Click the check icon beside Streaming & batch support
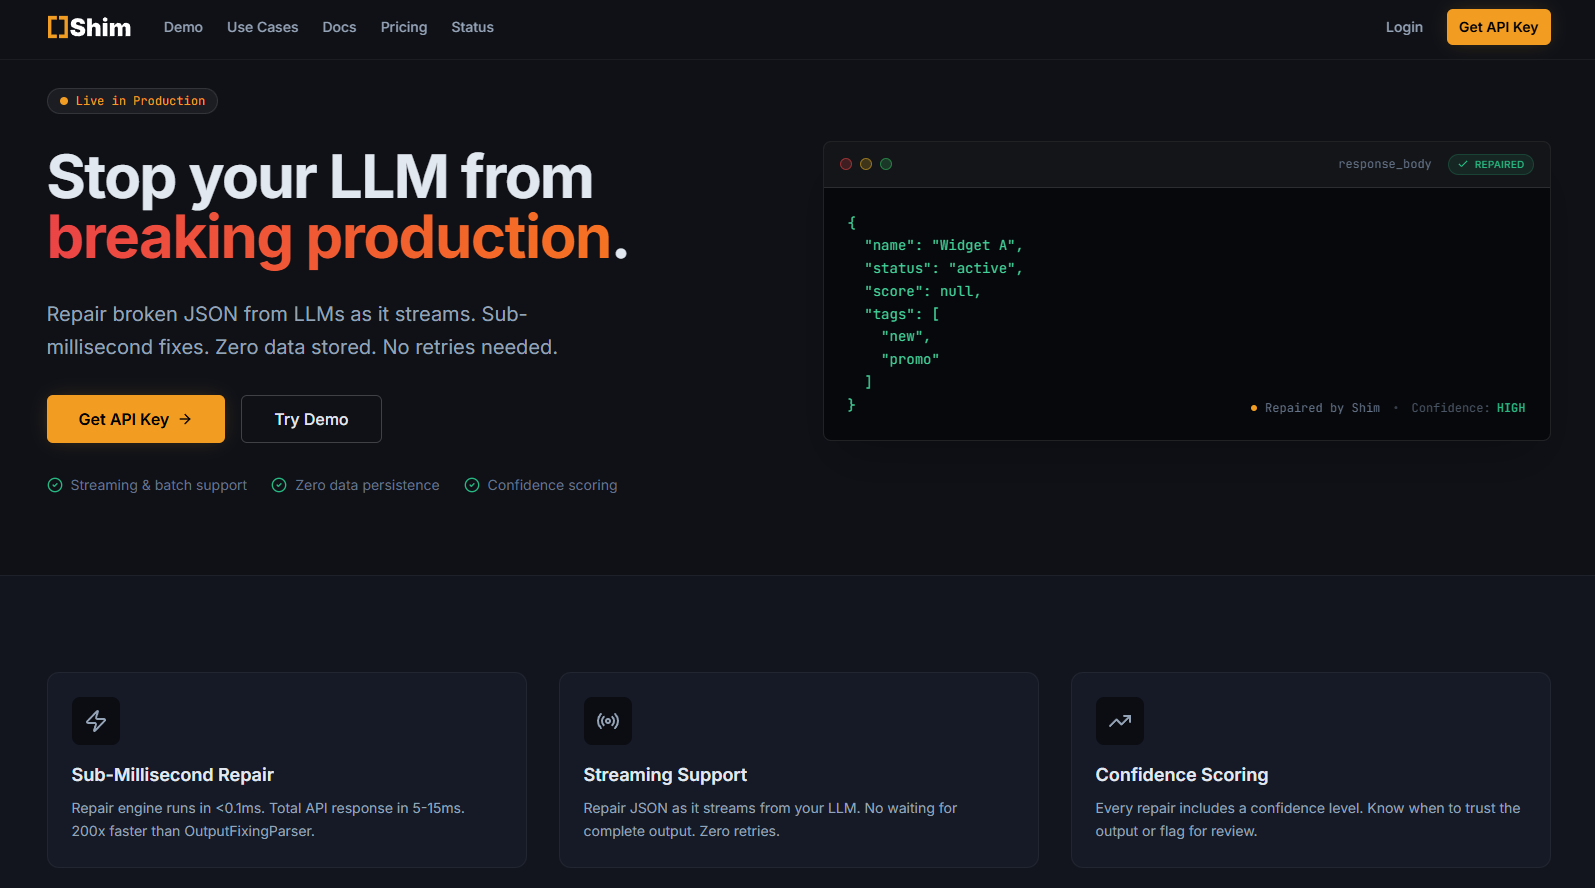This screenshot has height=888, width=1595. tap(55, 485)
